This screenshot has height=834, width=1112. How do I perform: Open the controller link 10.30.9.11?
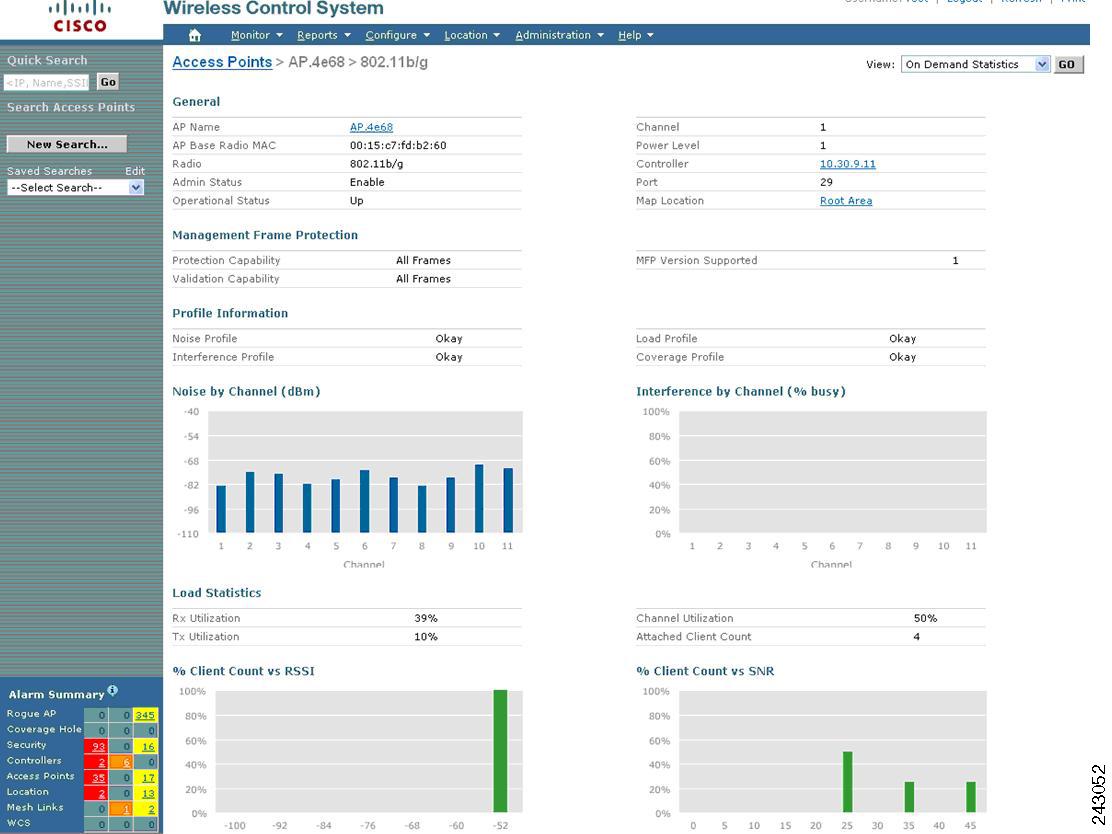click(847, 164)
